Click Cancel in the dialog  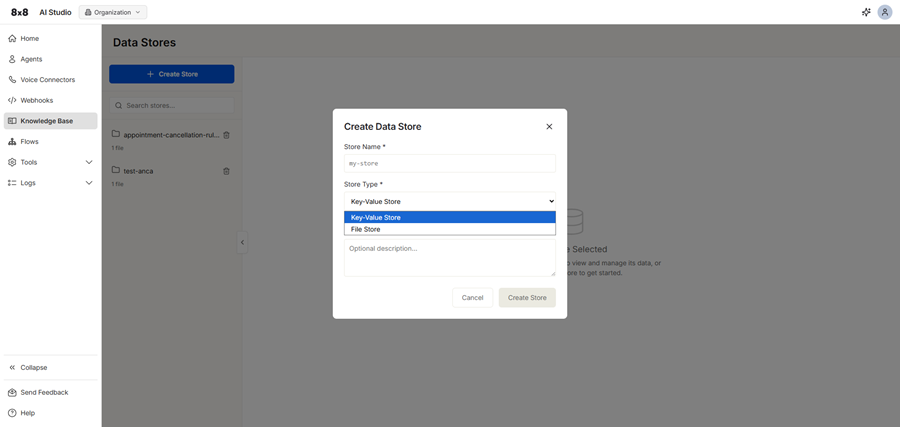[472, 298]
